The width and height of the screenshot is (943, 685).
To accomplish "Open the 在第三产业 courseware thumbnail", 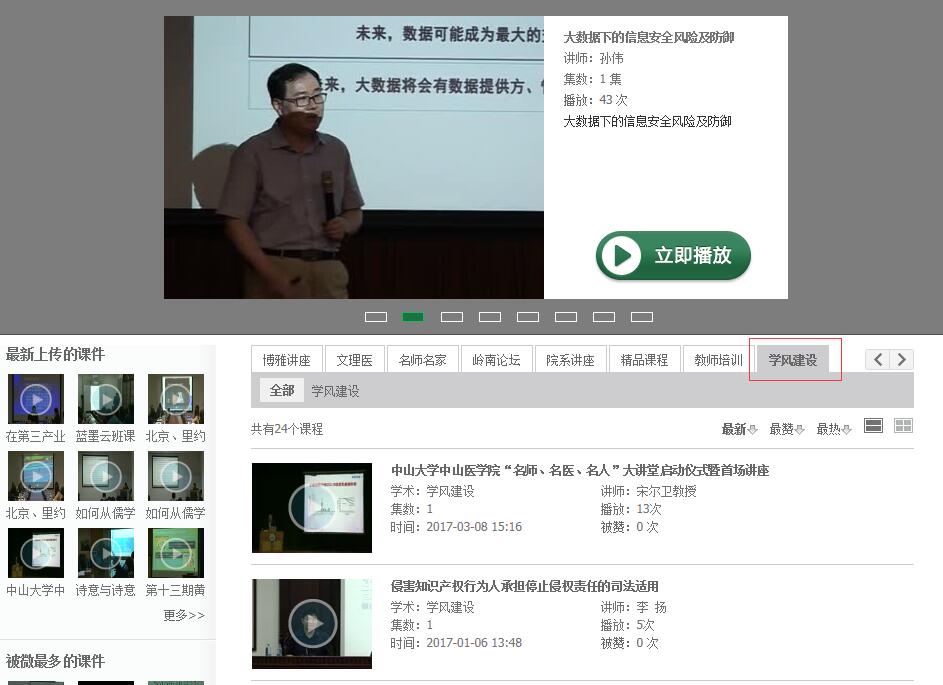I will (36, 399).
